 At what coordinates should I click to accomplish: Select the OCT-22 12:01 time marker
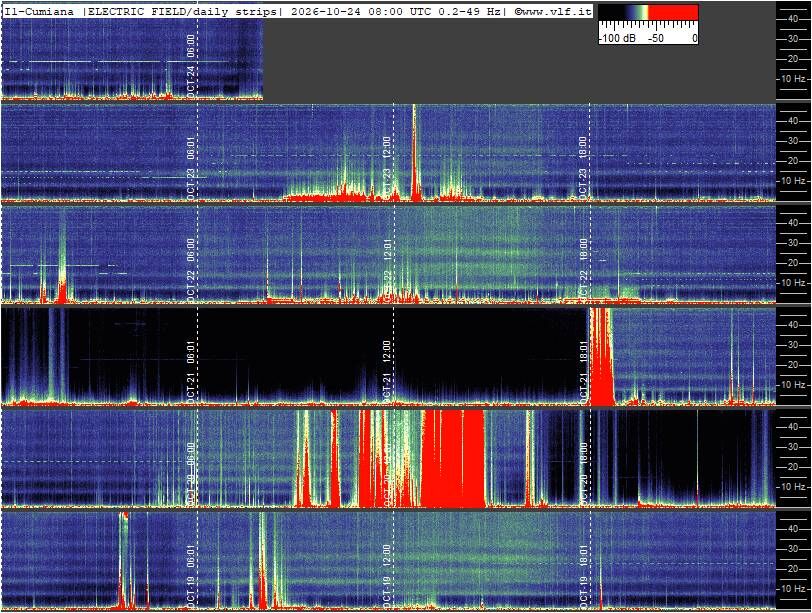pyautogui.click(x=386, y=270)
